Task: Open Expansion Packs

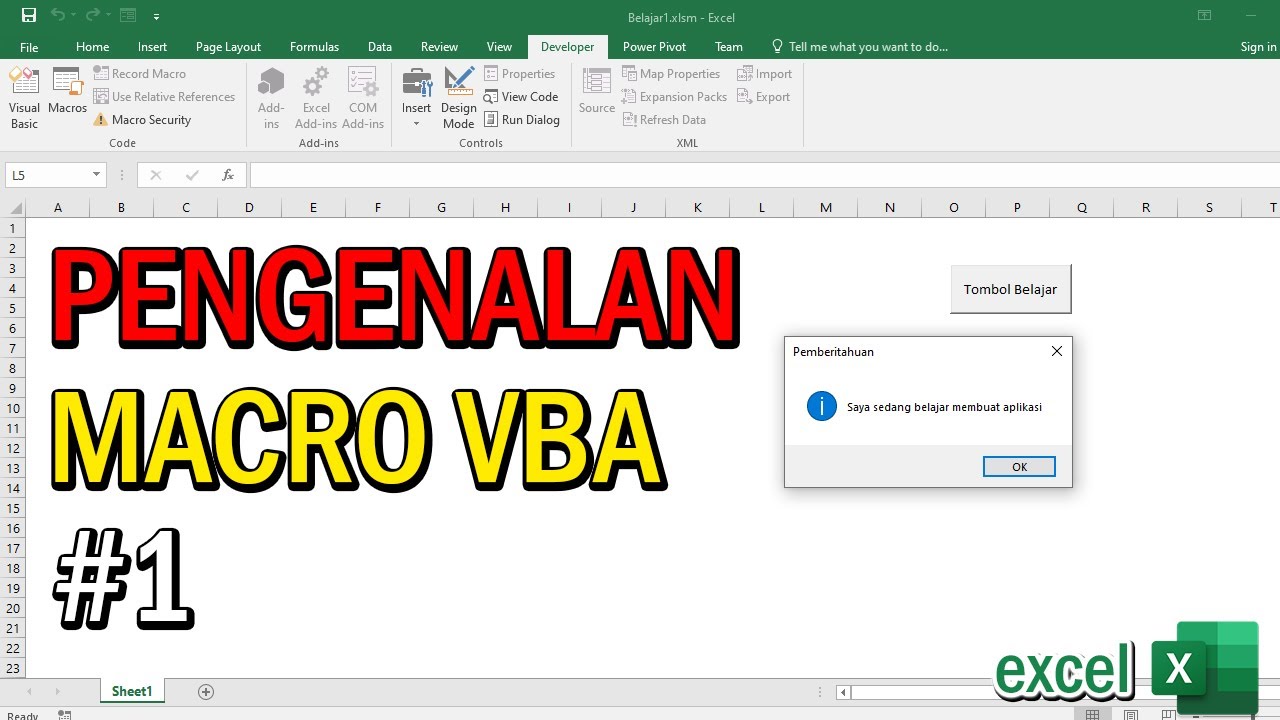Action: (x=674, y=97)
